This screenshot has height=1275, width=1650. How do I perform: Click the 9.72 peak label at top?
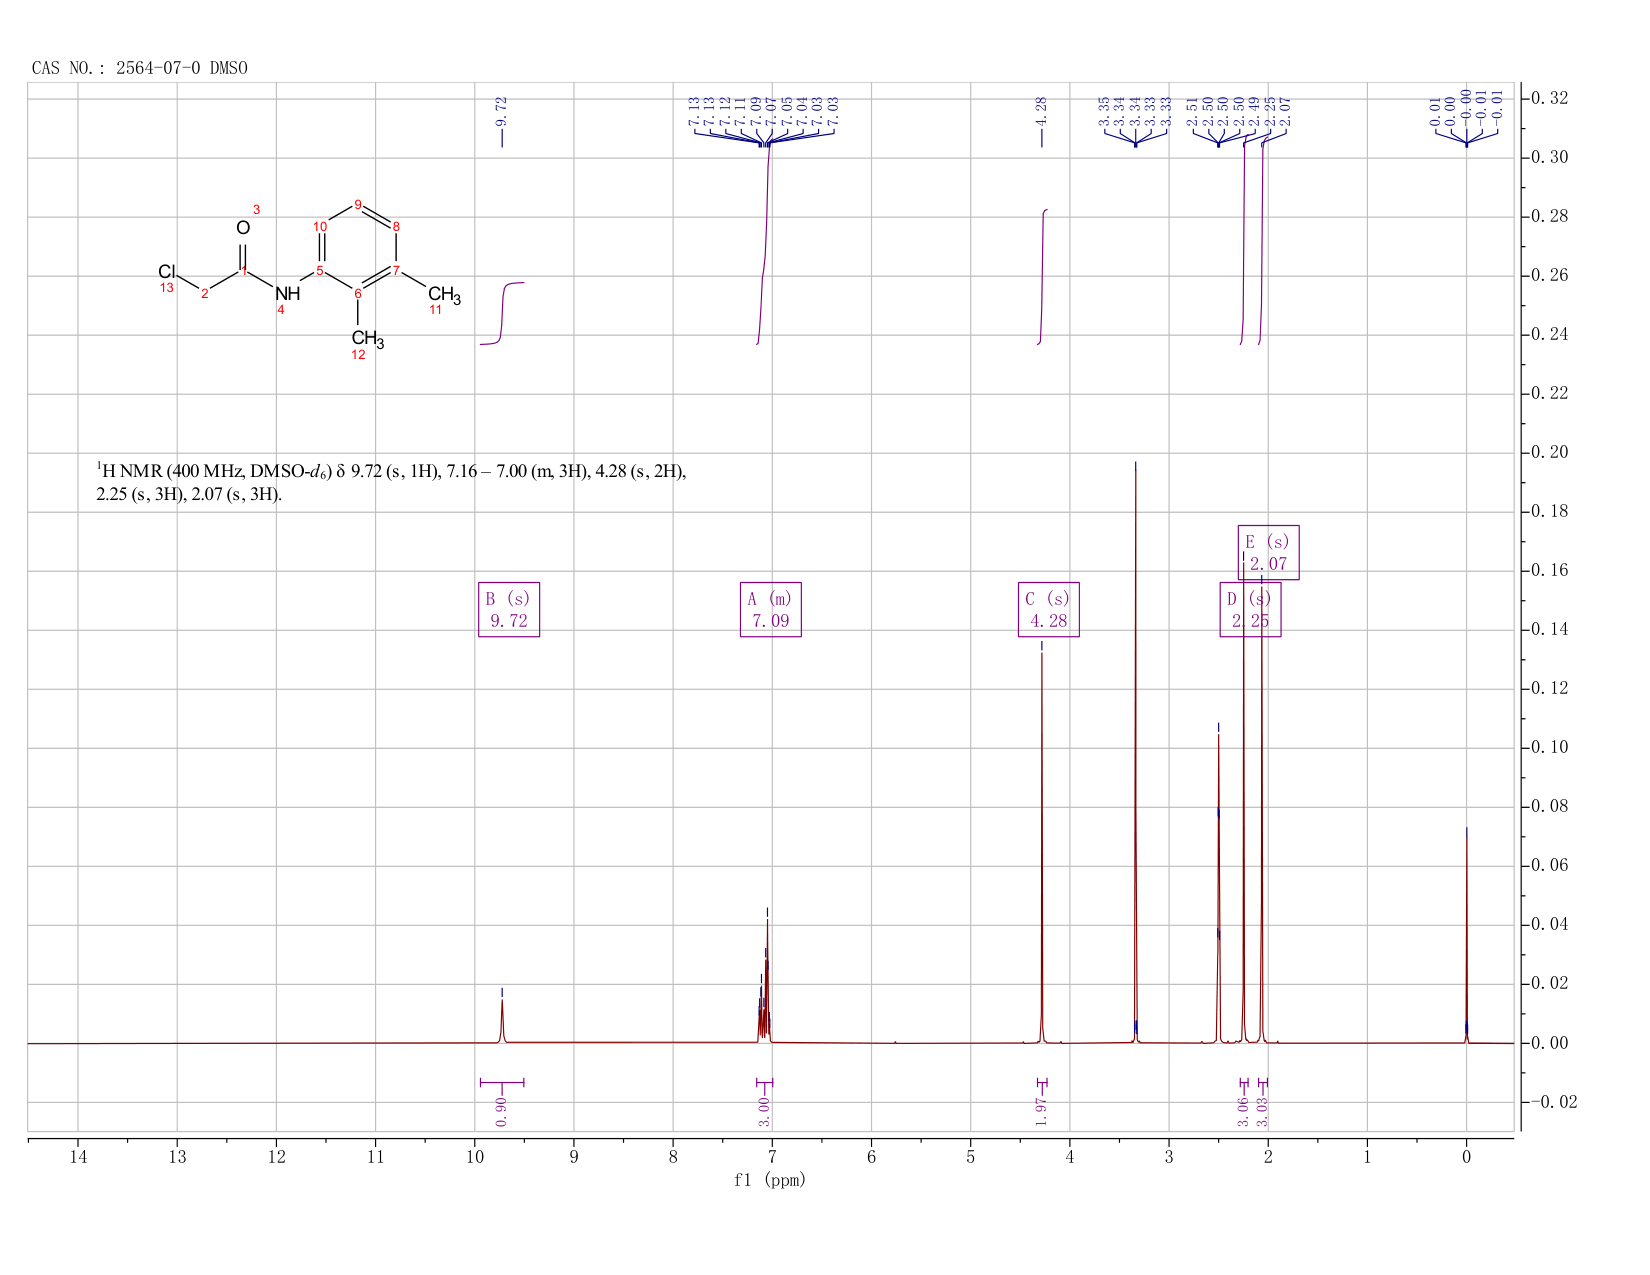click(502, 111)
